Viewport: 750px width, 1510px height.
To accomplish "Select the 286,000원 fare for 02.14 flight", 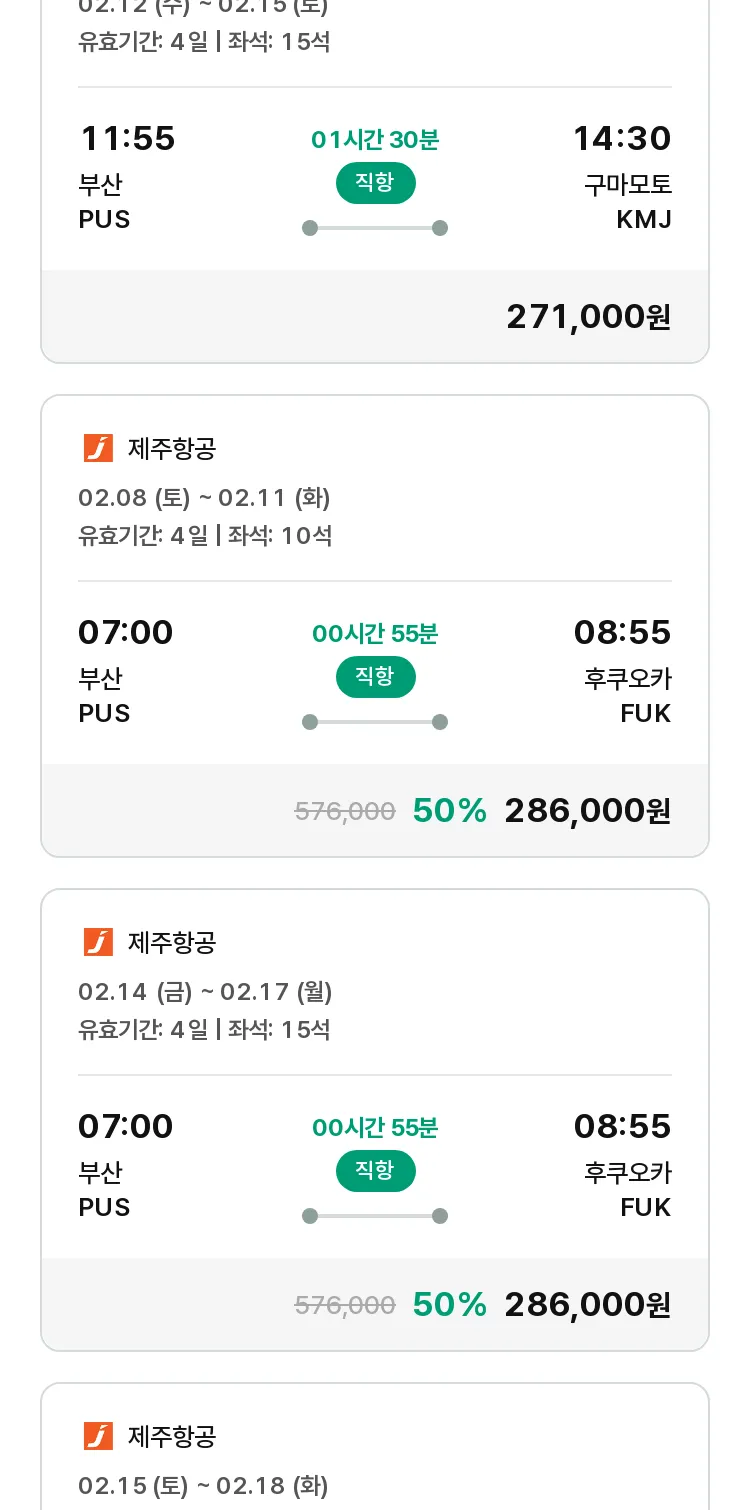I will click(587, 1305).
